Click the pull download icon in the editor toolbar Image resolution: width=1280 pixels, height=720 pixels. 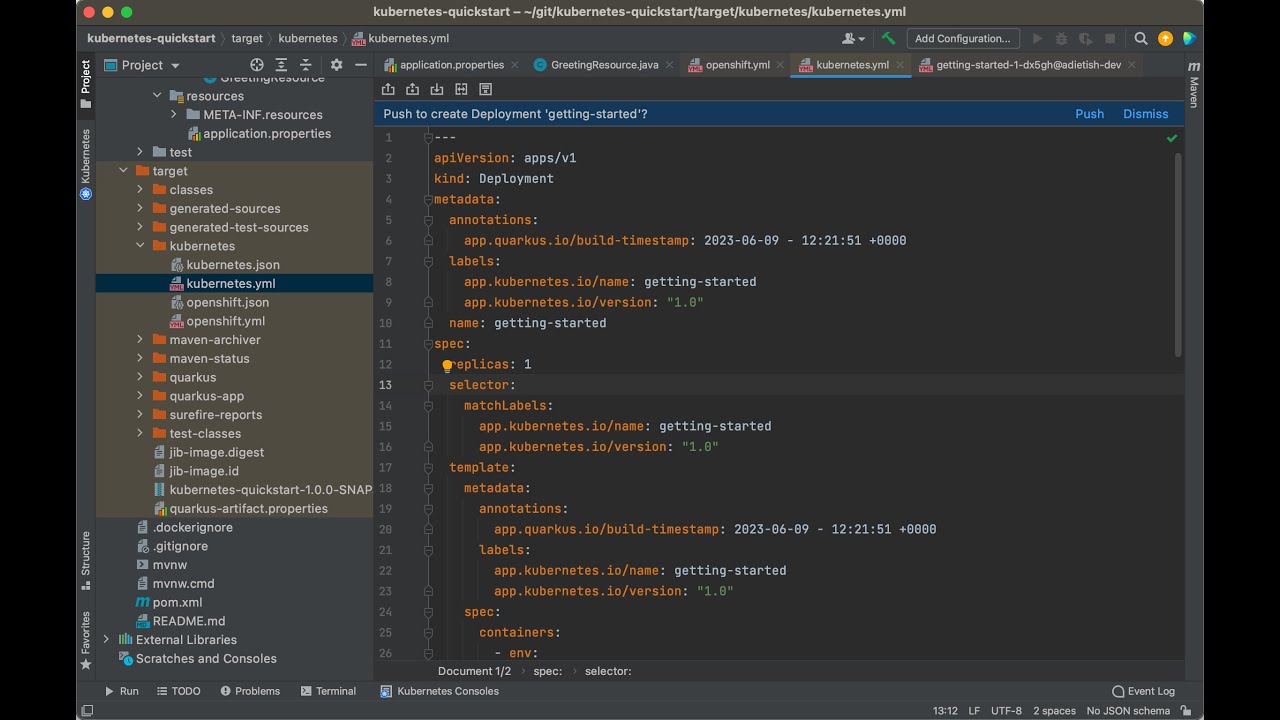tap(436, 90)
